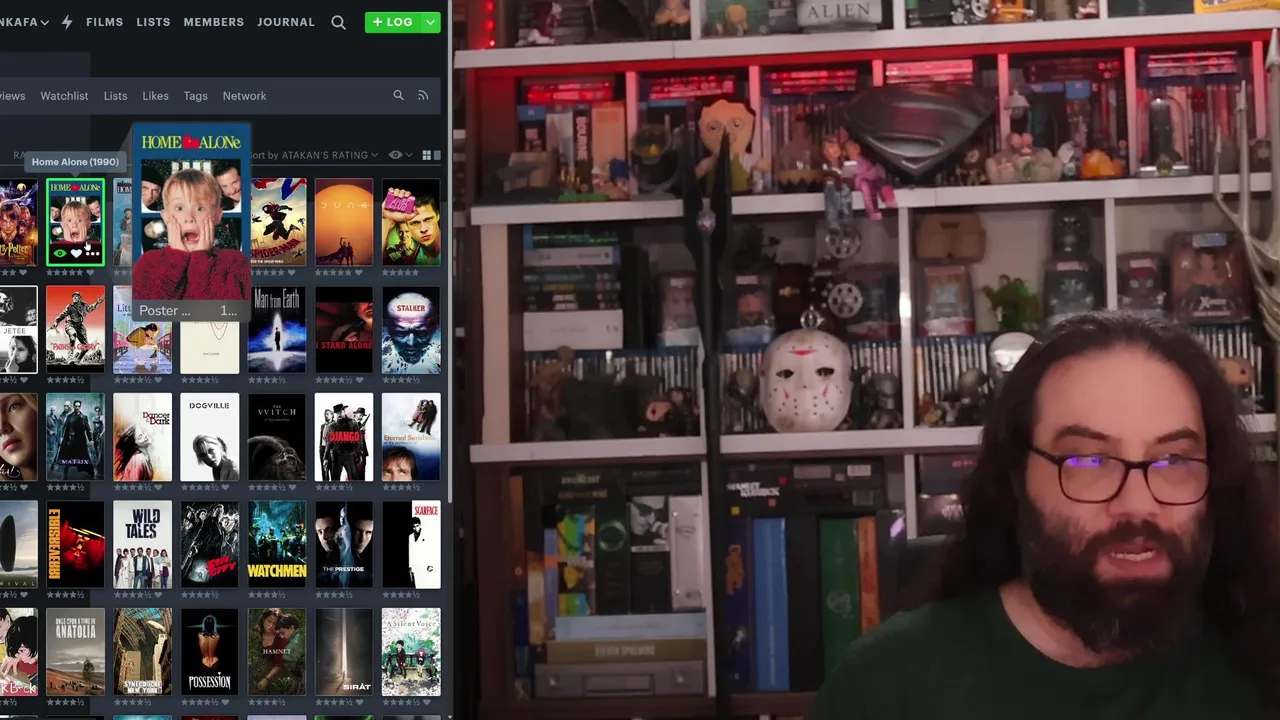
Task: Open the A Silent Voice poster
Action: pos(411,652)
